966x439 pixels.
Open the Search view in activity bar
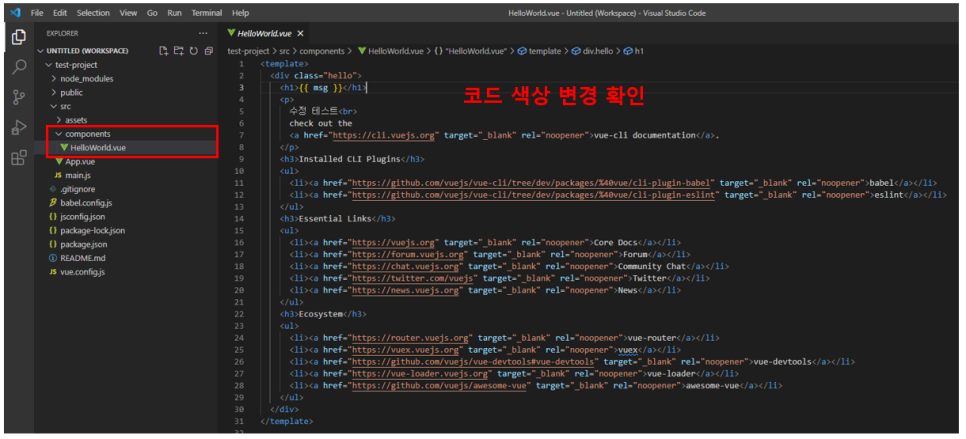[x=18, y=66]
